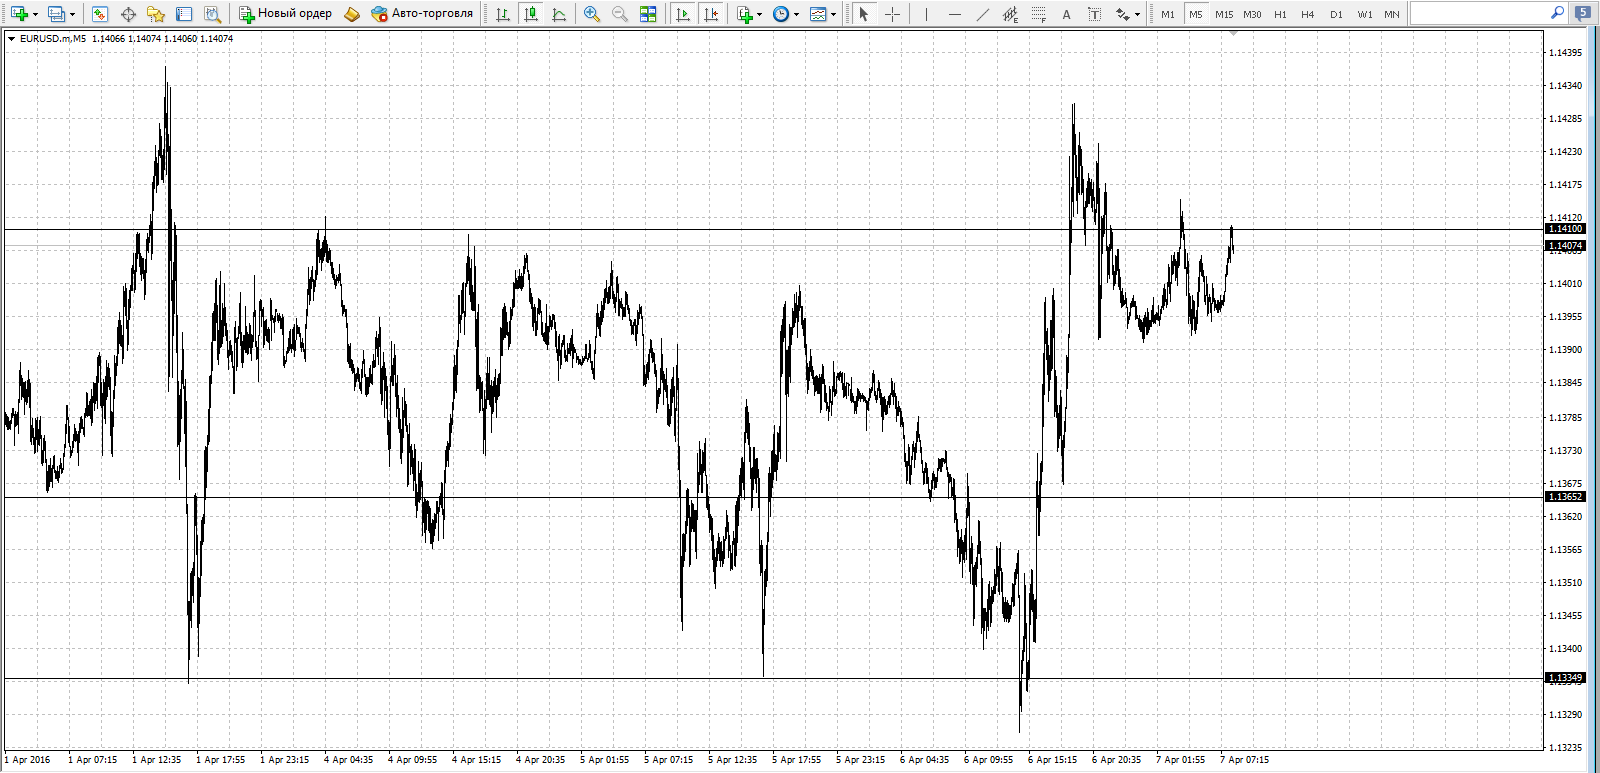Open the indicators list icon
1600x773 pixels.
(x=744, y=14)
